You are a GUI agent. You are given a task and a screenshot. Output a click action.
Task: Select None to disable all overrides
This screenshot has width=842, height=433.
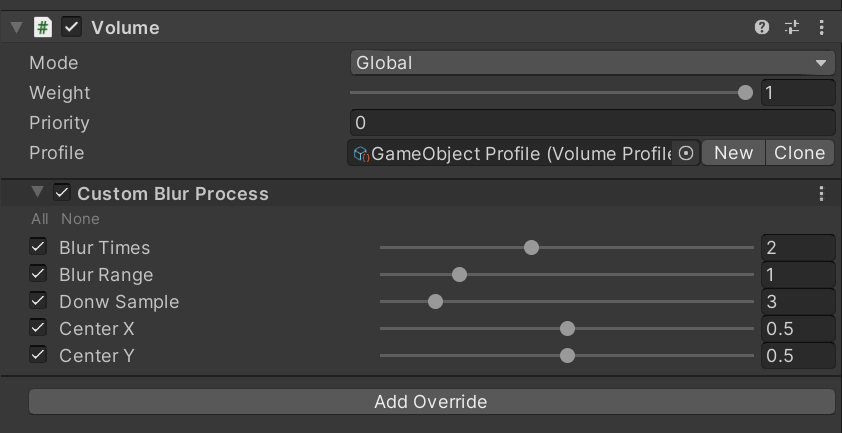click(80, 219)
